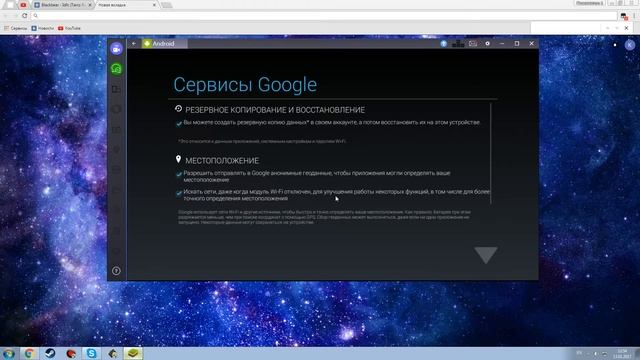Click the 'МЕСТОПОЛОЖЕНИЕ' heading
This screenshot has height=360, width=640.
pyautogui.click(x=222, y=160)
